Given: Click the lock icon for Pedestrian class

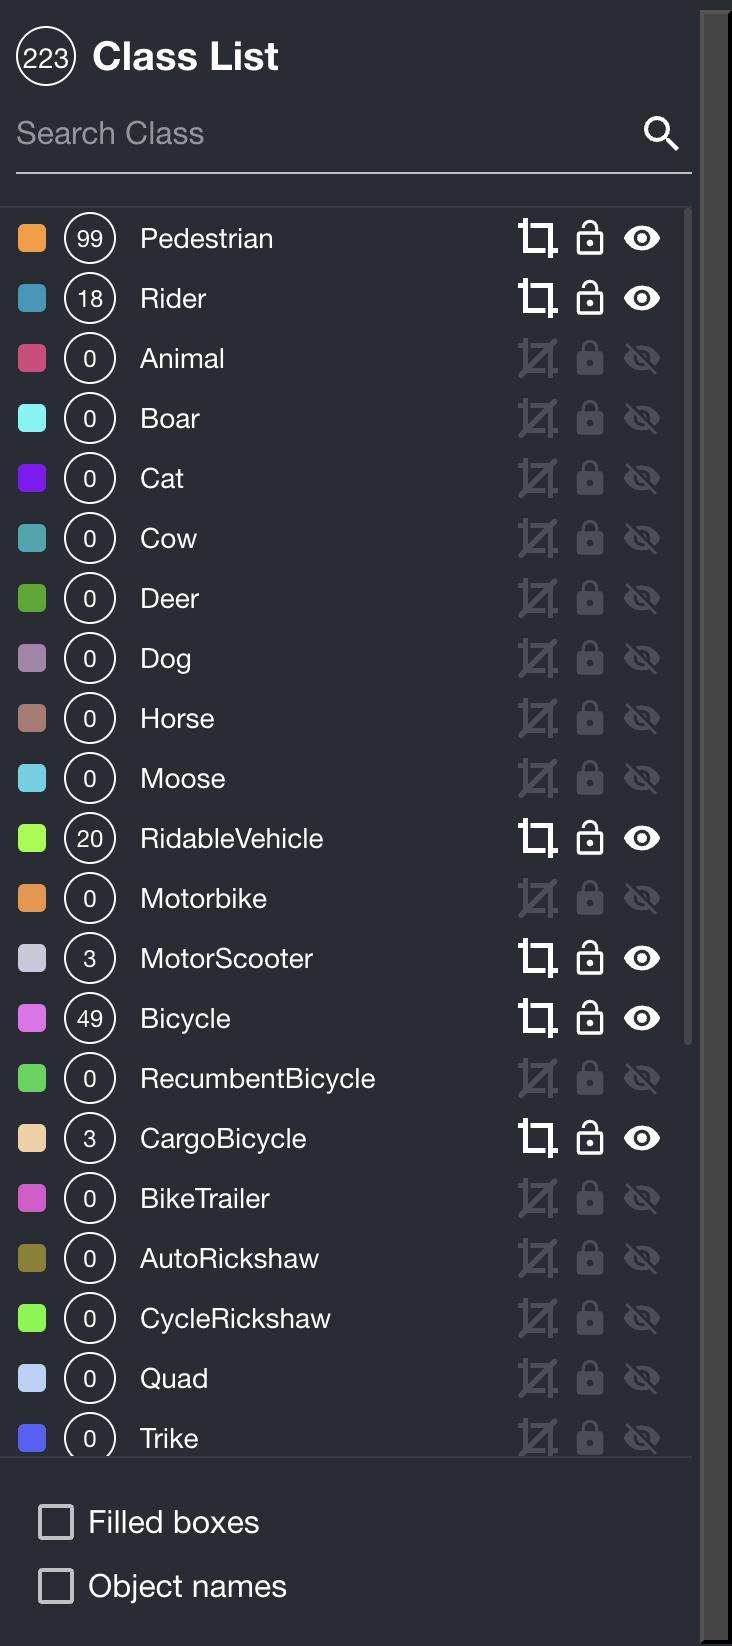Looking at the screenshot, I should point(590,239).
